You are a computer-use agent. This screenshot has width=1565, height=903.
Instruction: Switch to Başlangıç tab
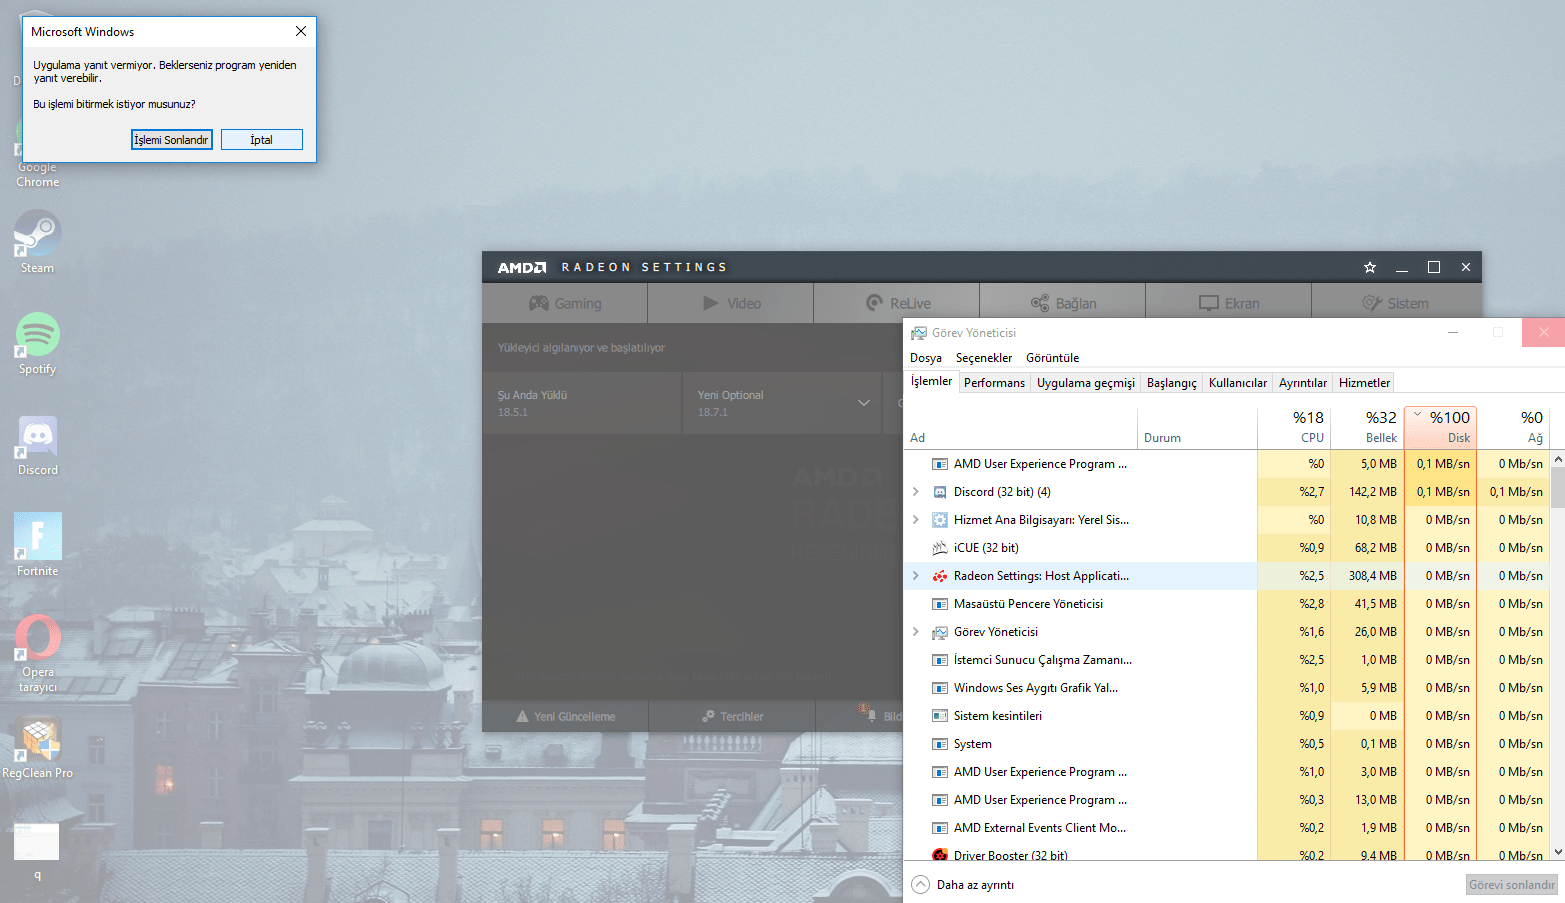tap(1172, 383)
